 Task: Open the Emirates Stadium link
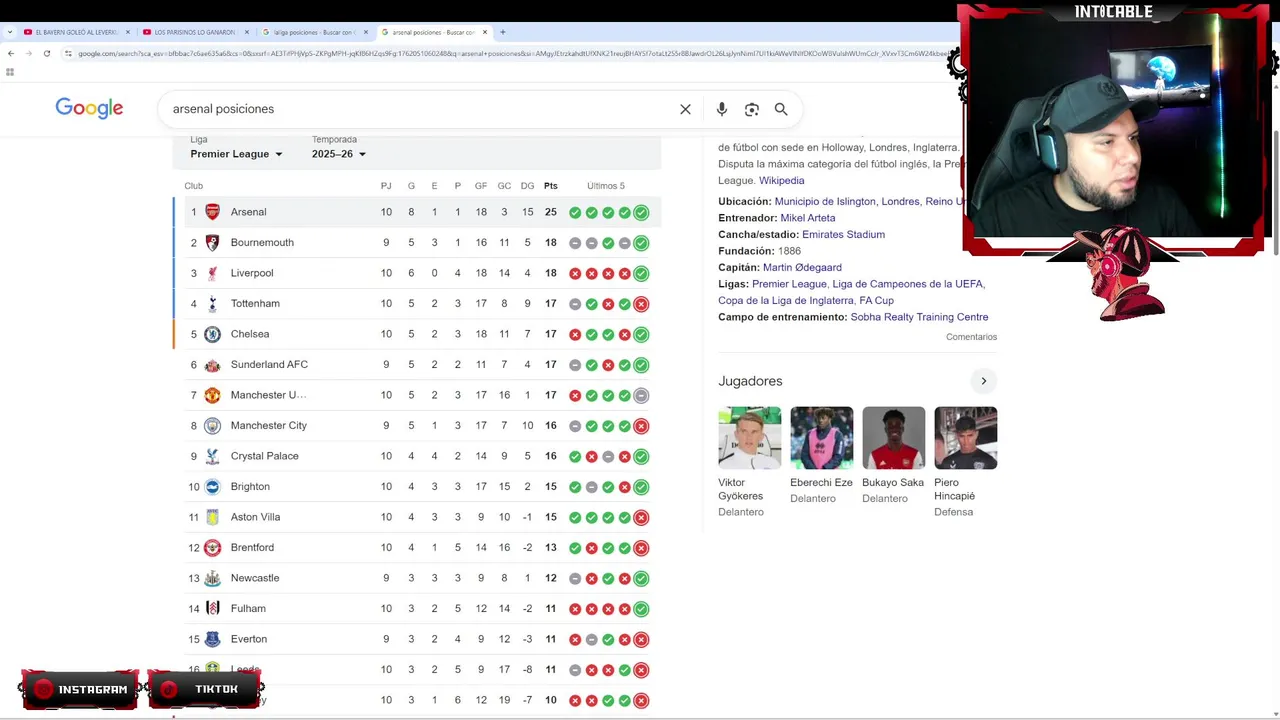843,235
